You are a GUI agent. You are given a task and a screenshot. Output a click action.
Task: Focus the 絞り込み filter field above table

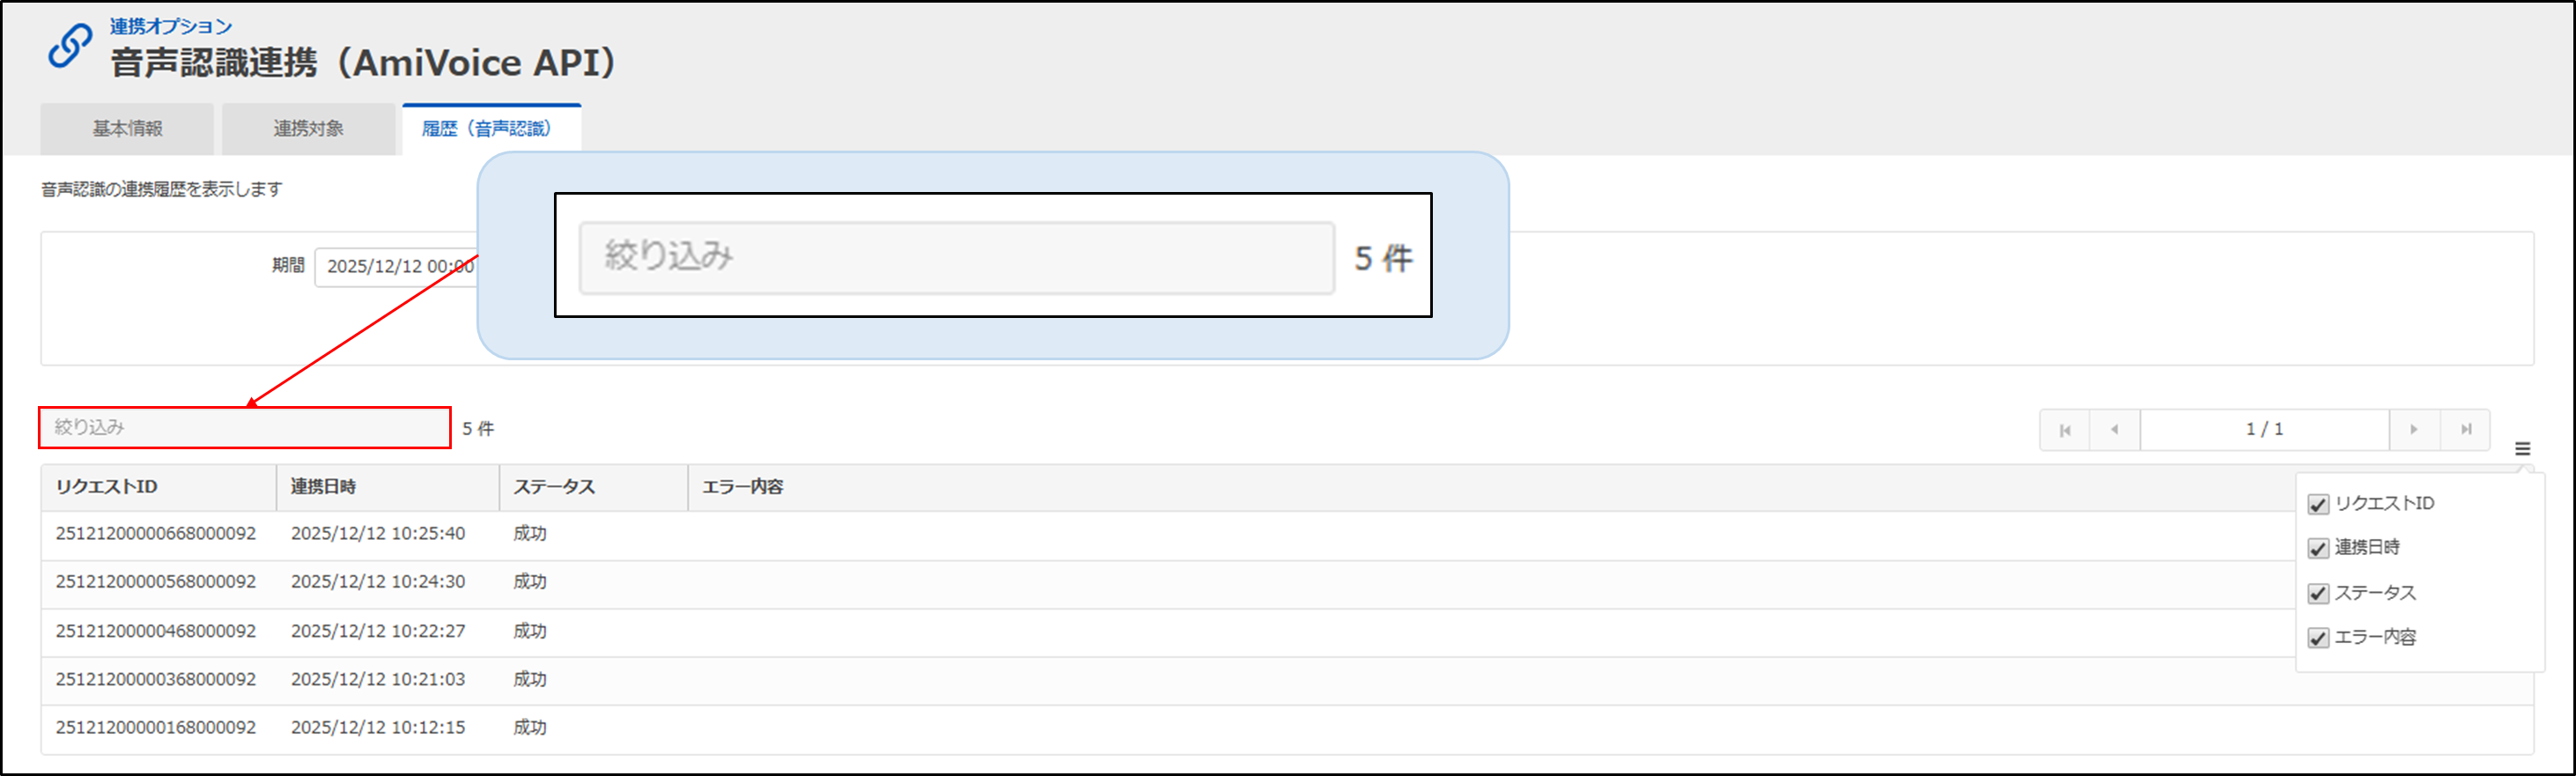click(x=245, y=428)
